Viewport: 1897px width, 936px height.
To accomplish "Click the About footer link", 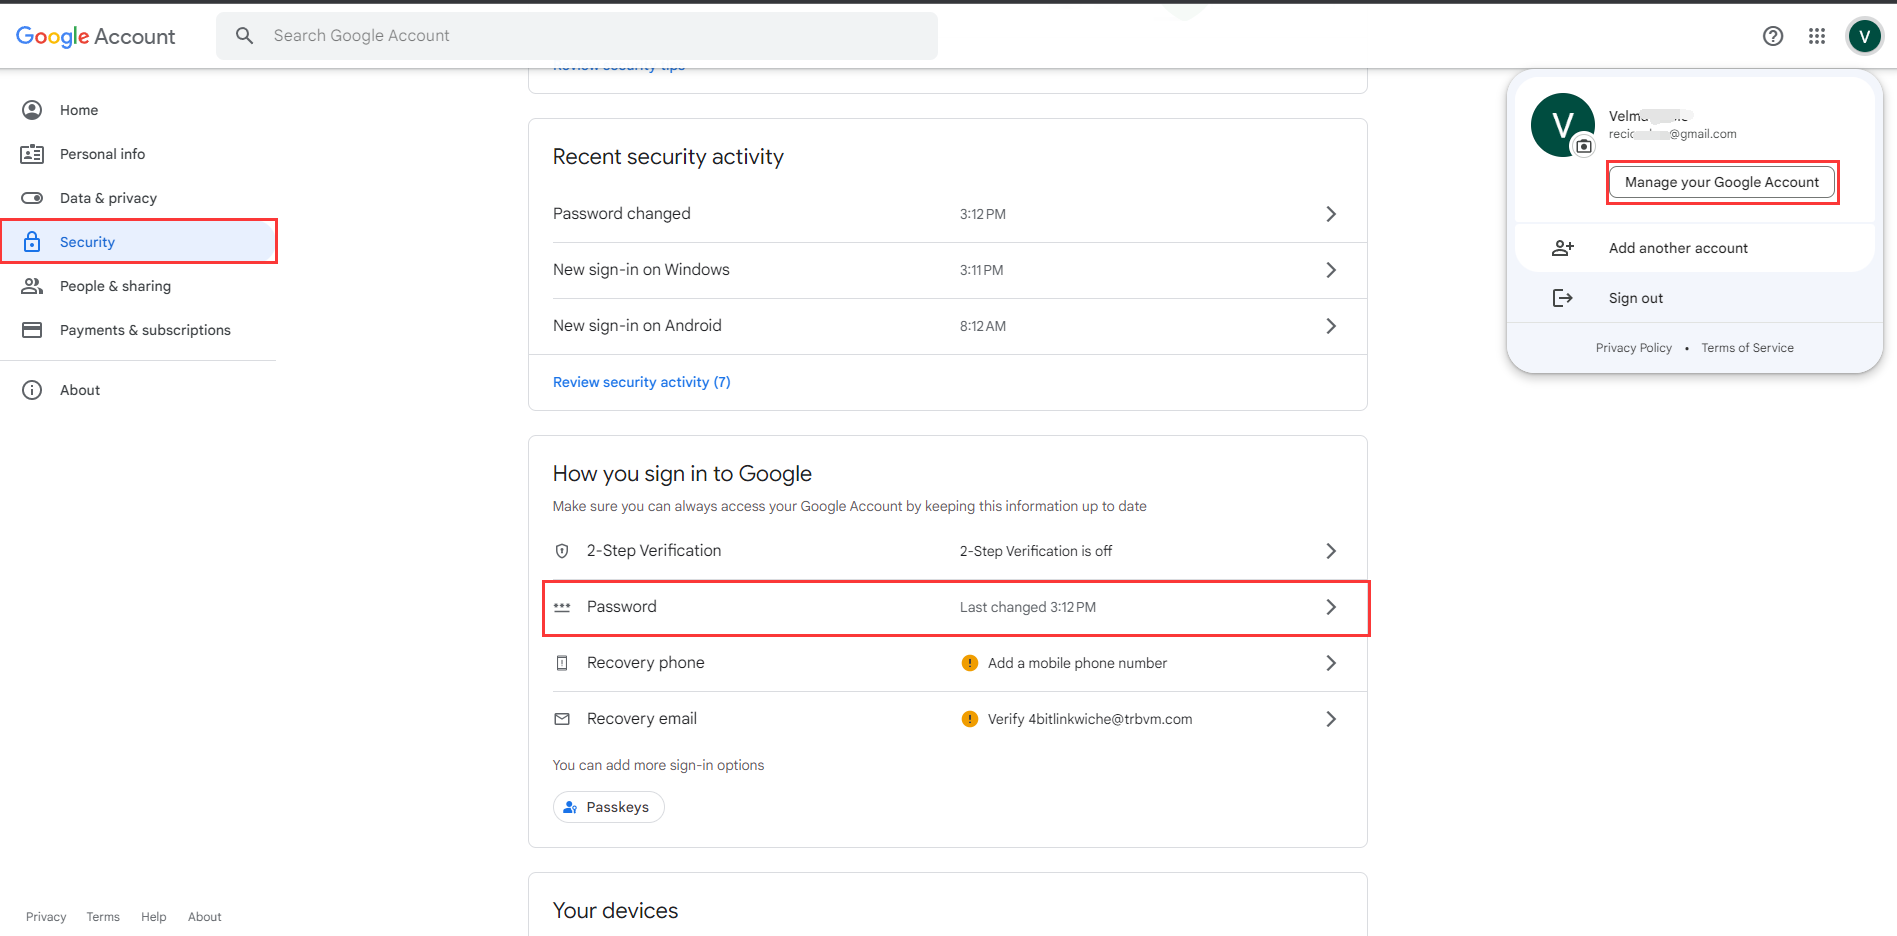I will click(205, 917).
